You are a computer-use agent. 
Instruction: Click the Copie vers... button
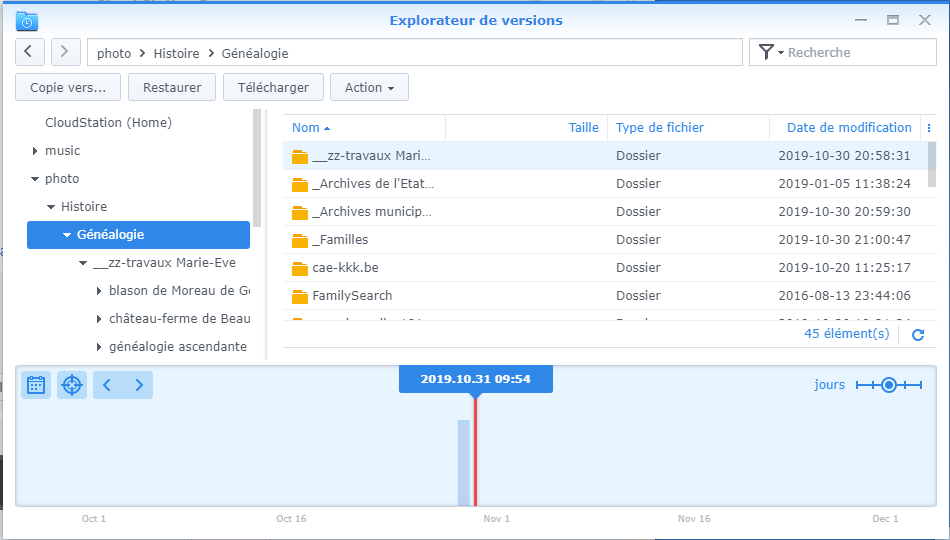pyautogui.click(x=68, y=87)
